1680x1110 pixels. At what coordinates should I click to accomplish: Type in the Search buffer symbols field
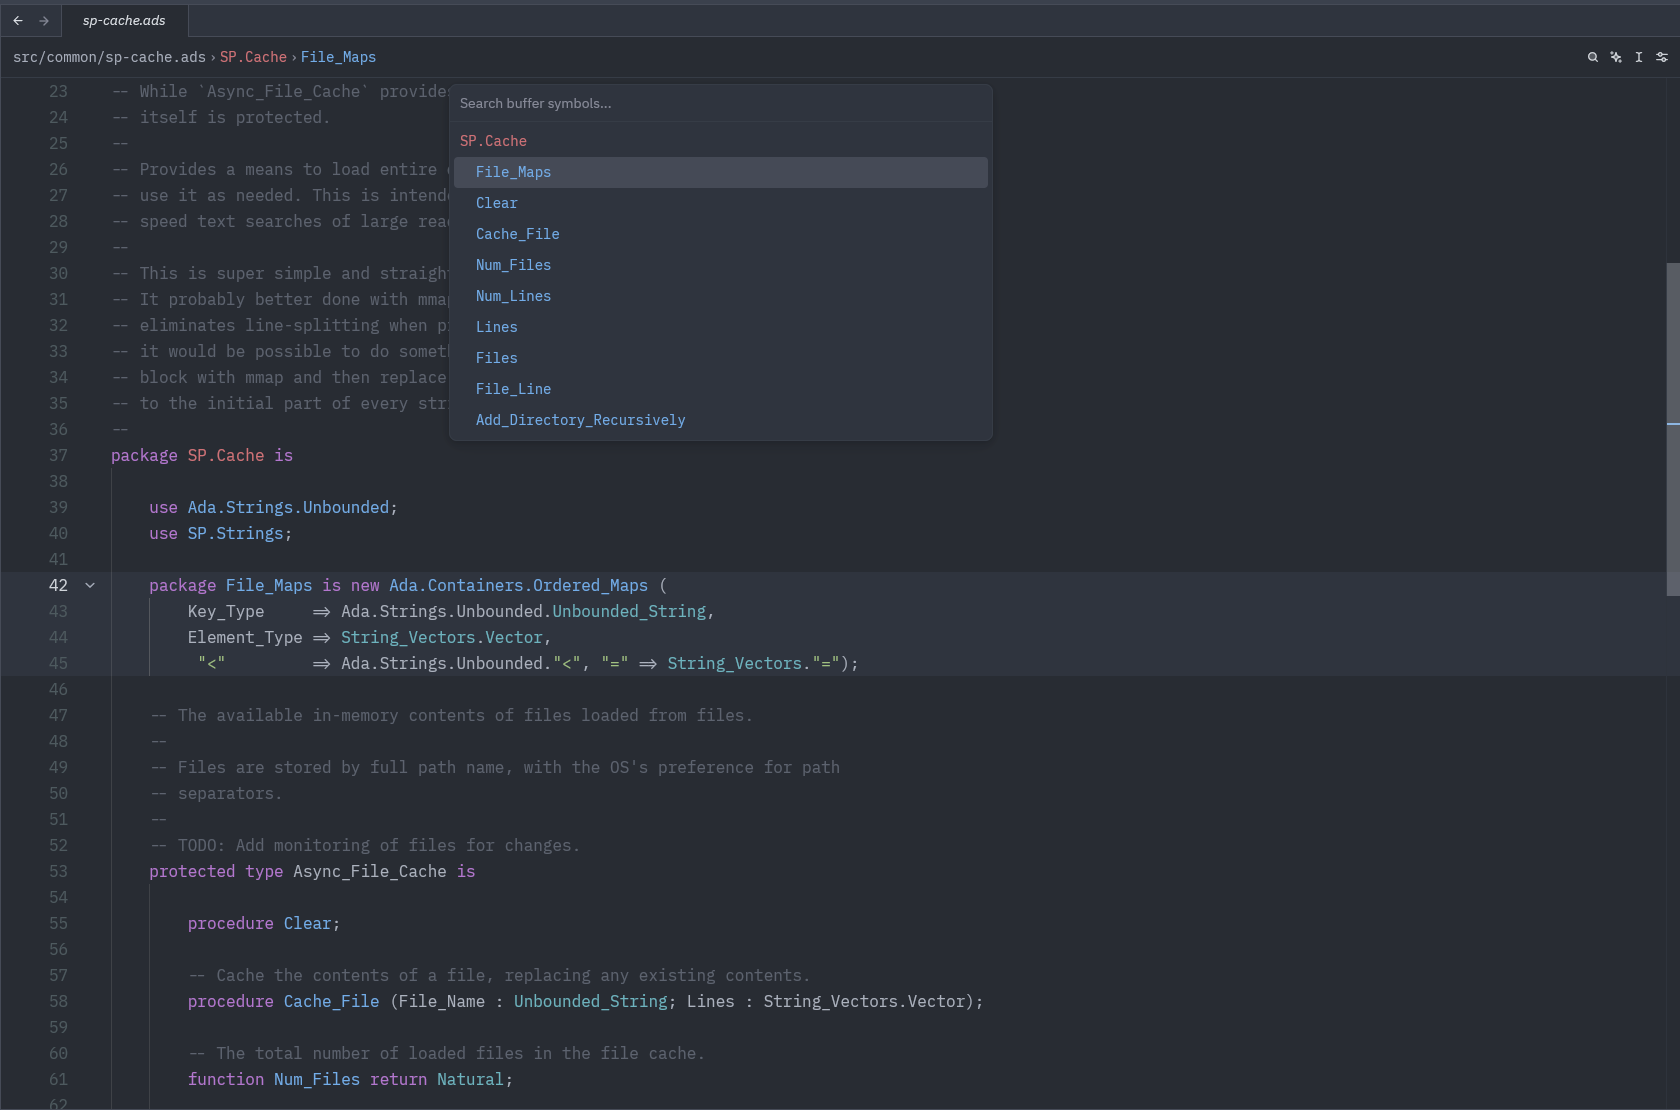coord(720,103)
